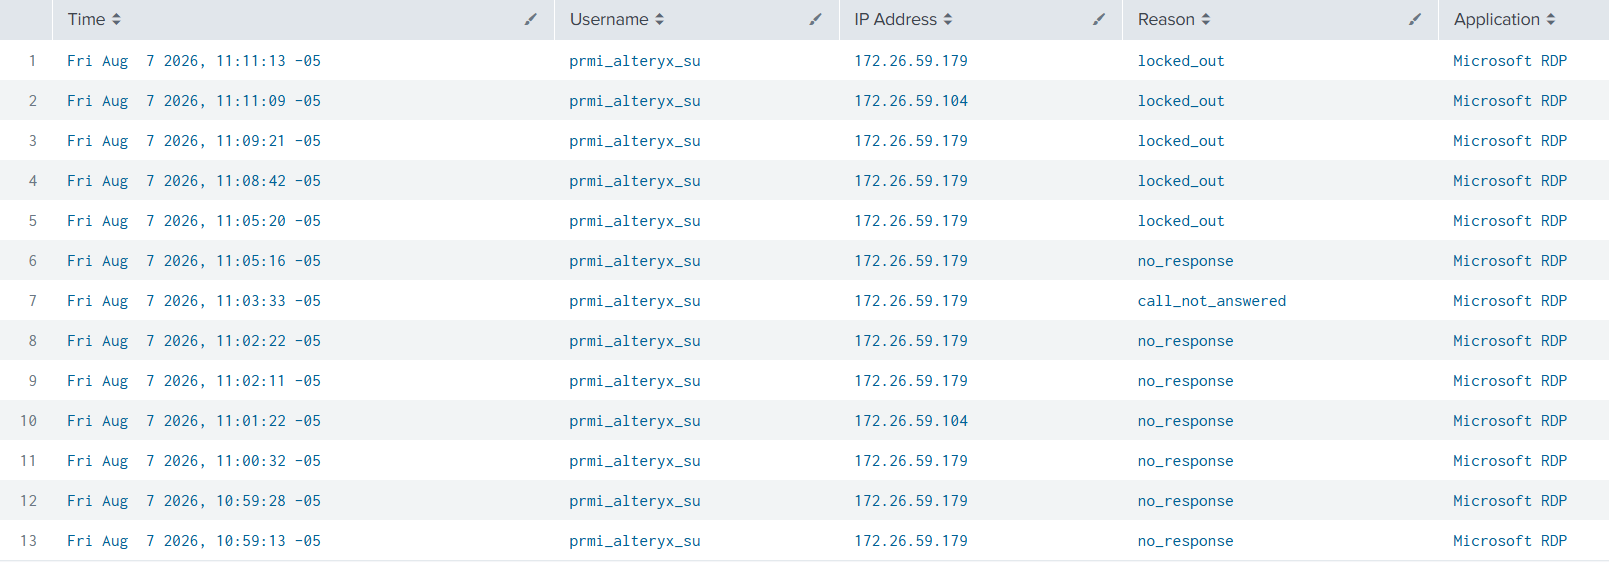Click pencil edit icon for Reason column
Screen dimensions: 1609x564
click(x=1415, y=19)
